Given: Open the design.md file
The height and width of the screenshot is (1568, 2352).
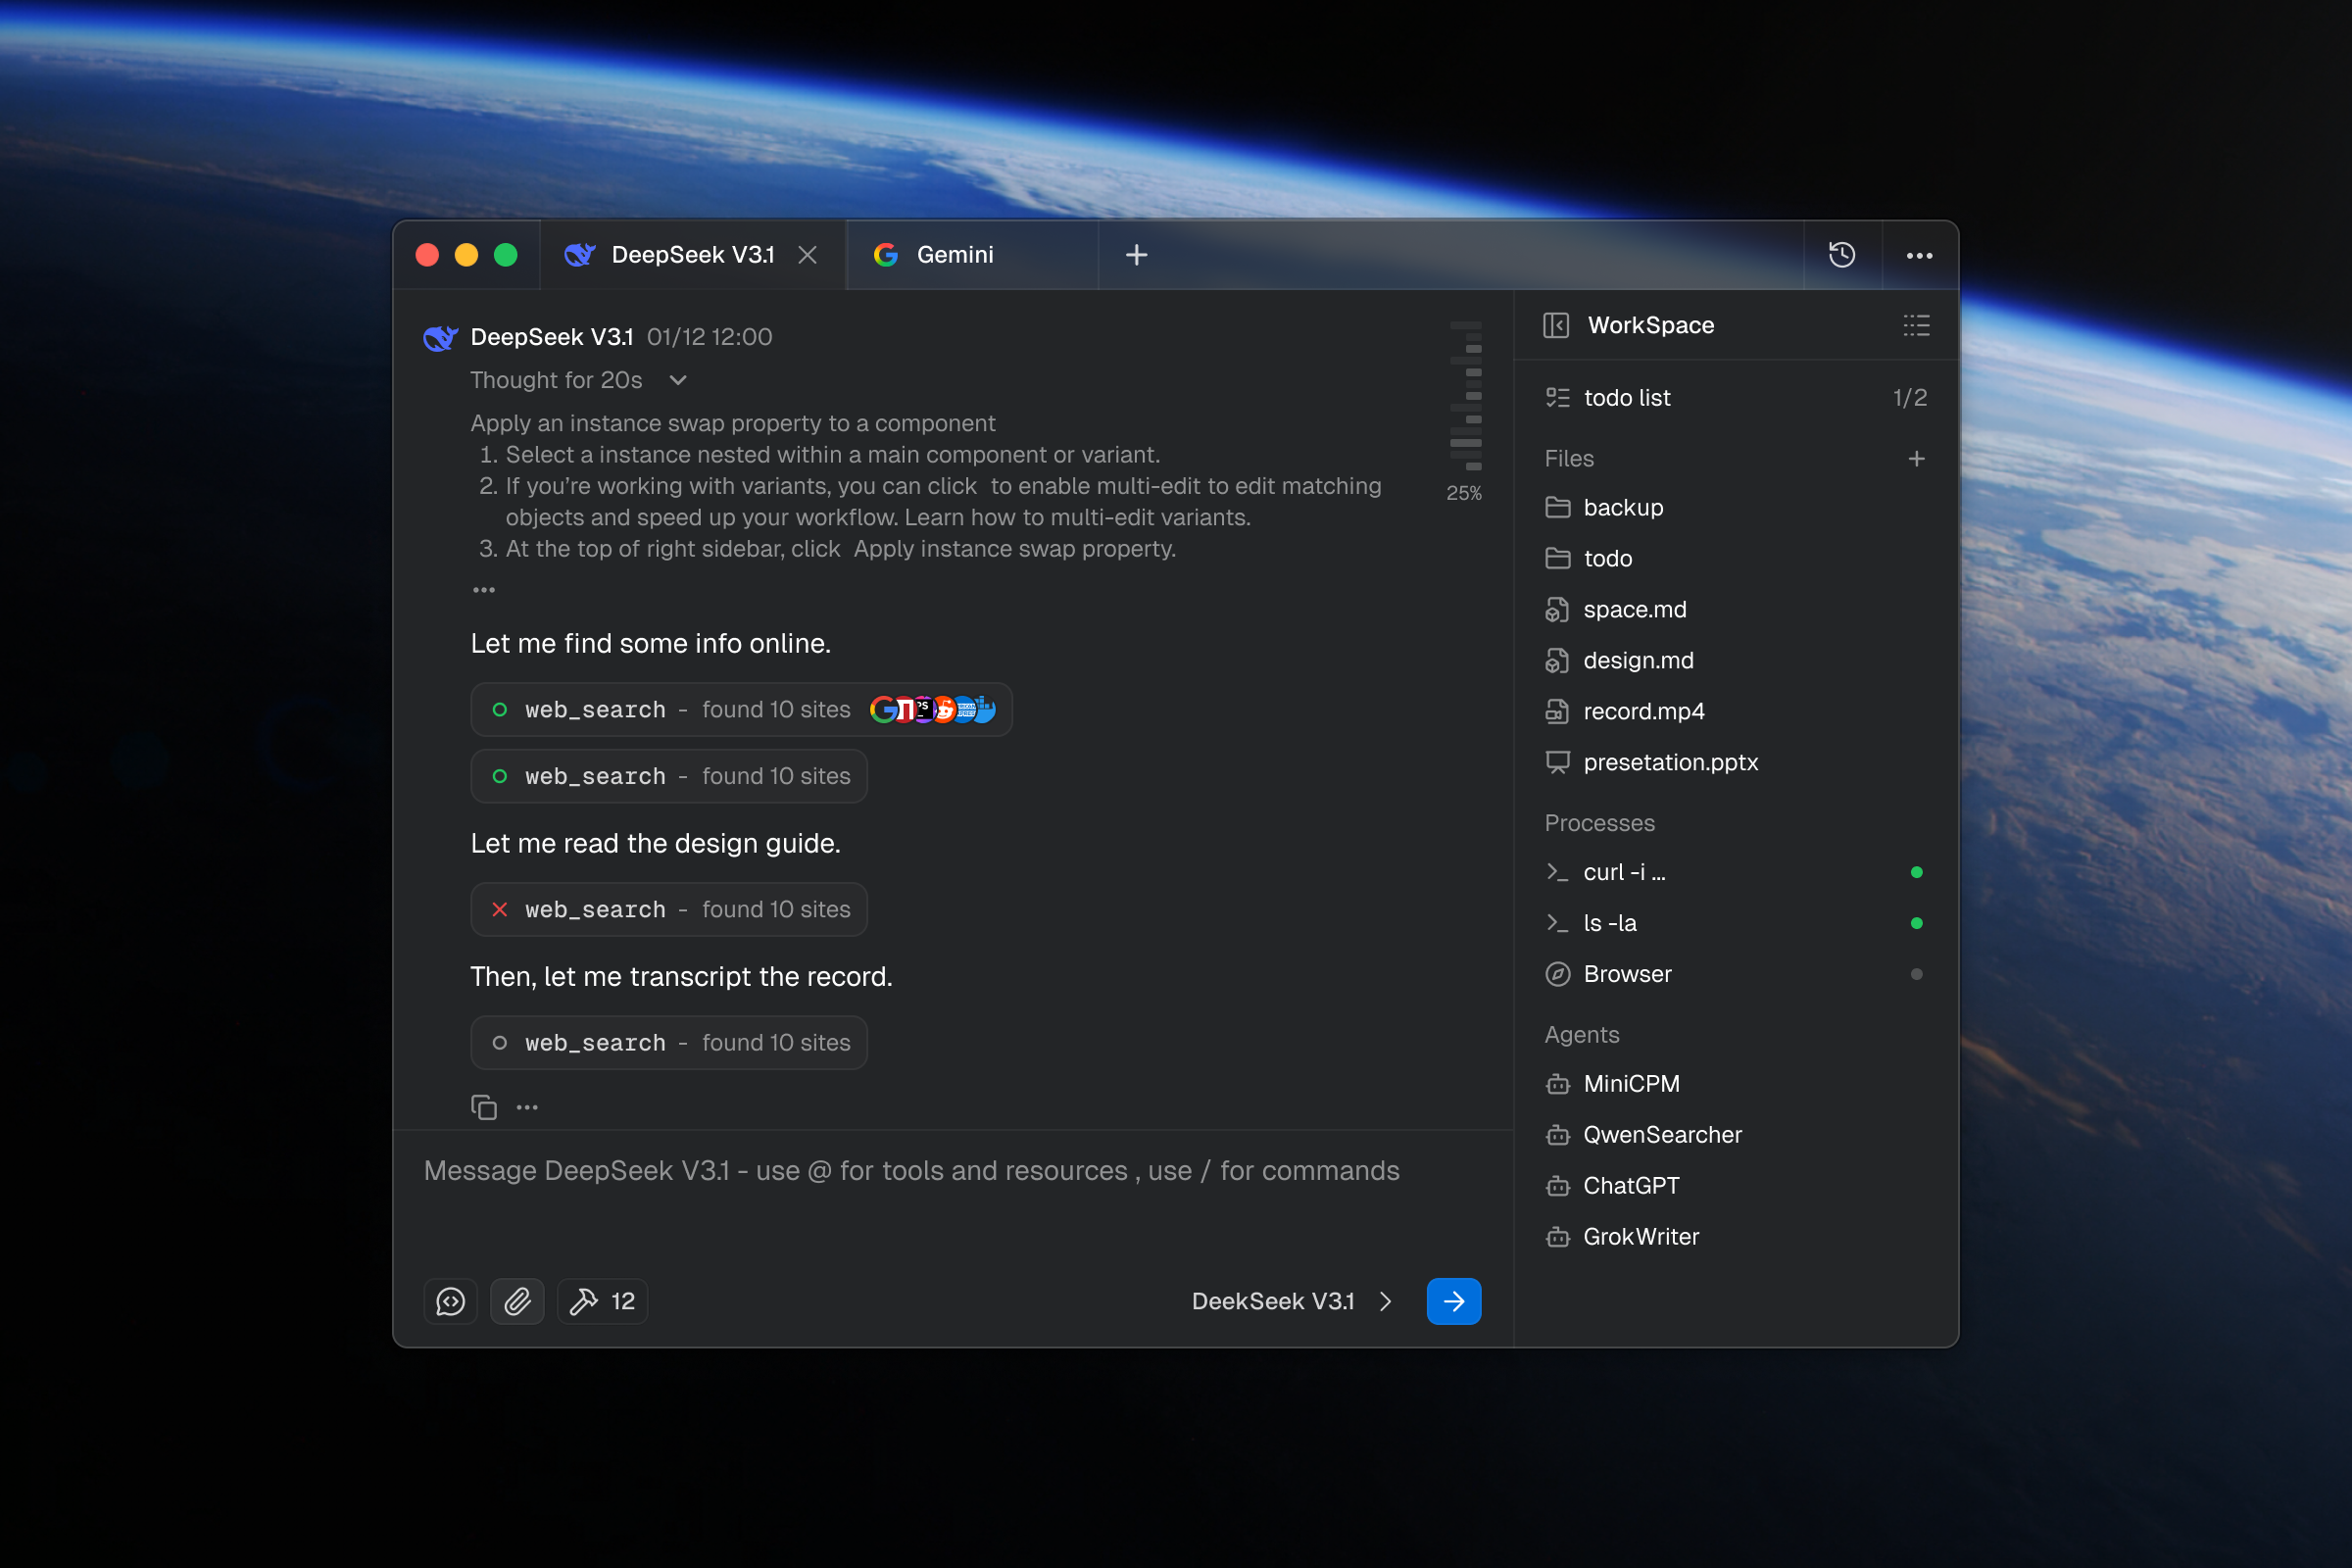Looking at the screenshot, I should click(x=1637, y=660).
